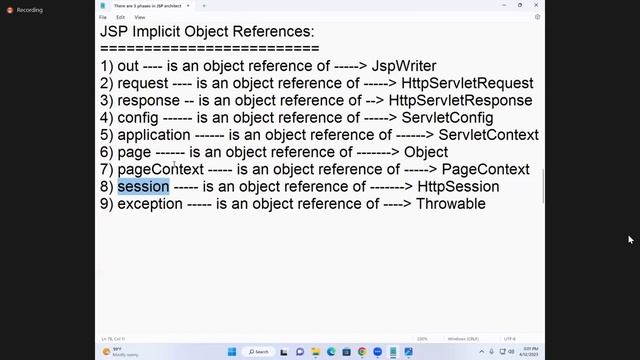
Task: Open the weather widget on the taskbar
Action: tap(120, 351)
